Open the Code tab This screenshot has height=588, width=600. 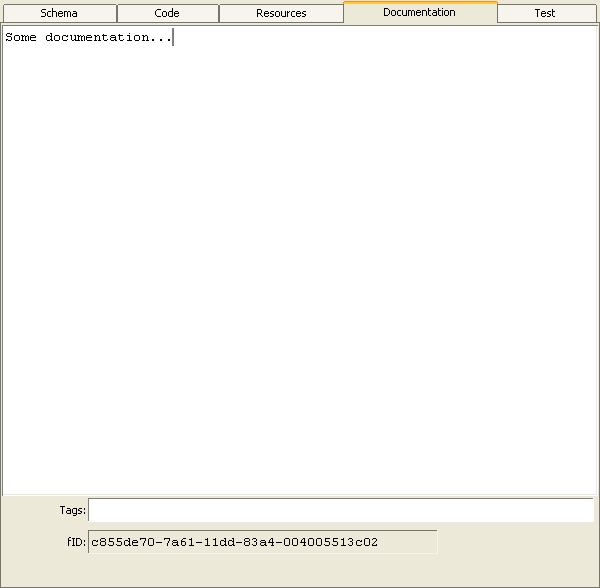[x=167, y=14]
